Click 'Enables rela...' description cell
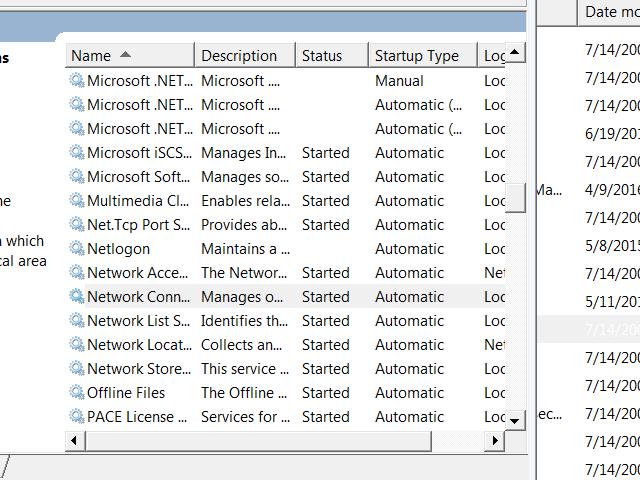The height and width of the screenshot is (480, 640). tap(245, 201)
